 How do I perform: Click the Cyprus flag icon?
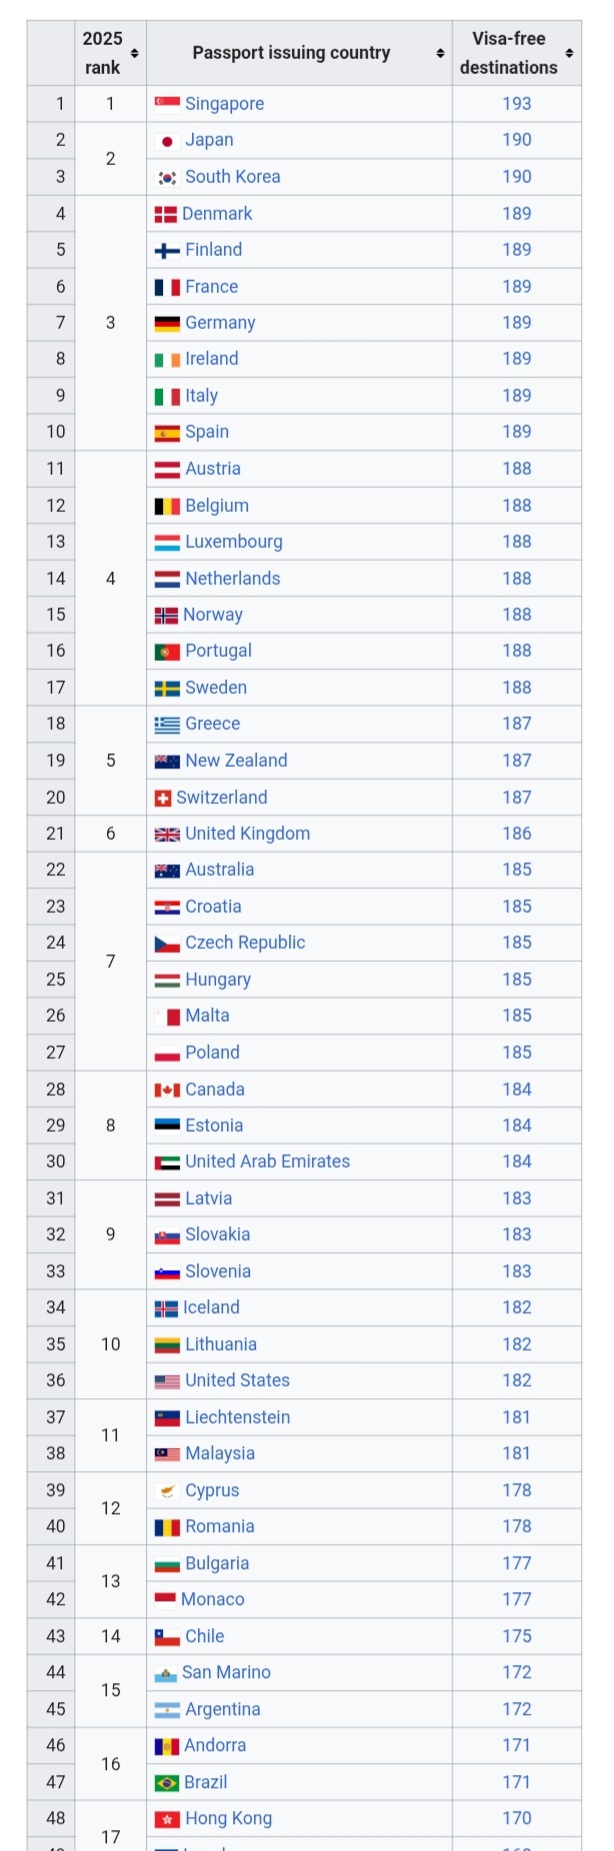[167, 1491]
